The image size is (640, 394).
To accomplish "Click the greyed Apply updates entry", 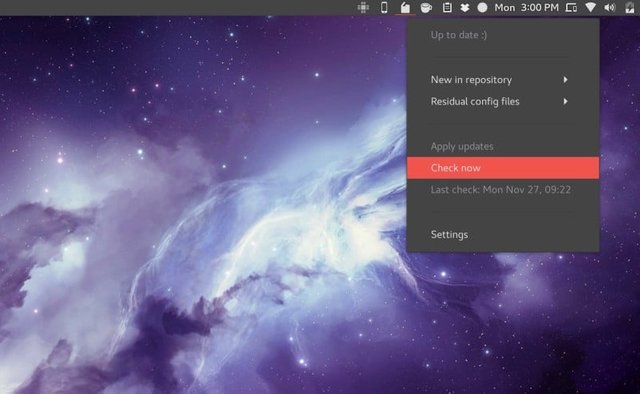I will 503,146.
